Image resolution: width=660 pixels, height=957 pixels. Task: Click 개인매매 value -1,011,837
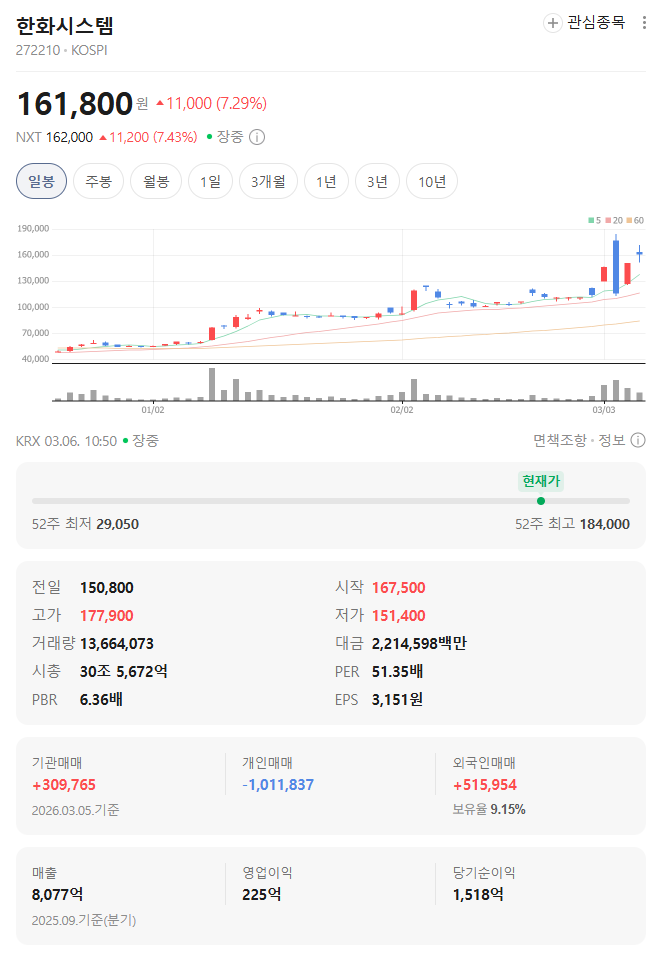(278, 785)
